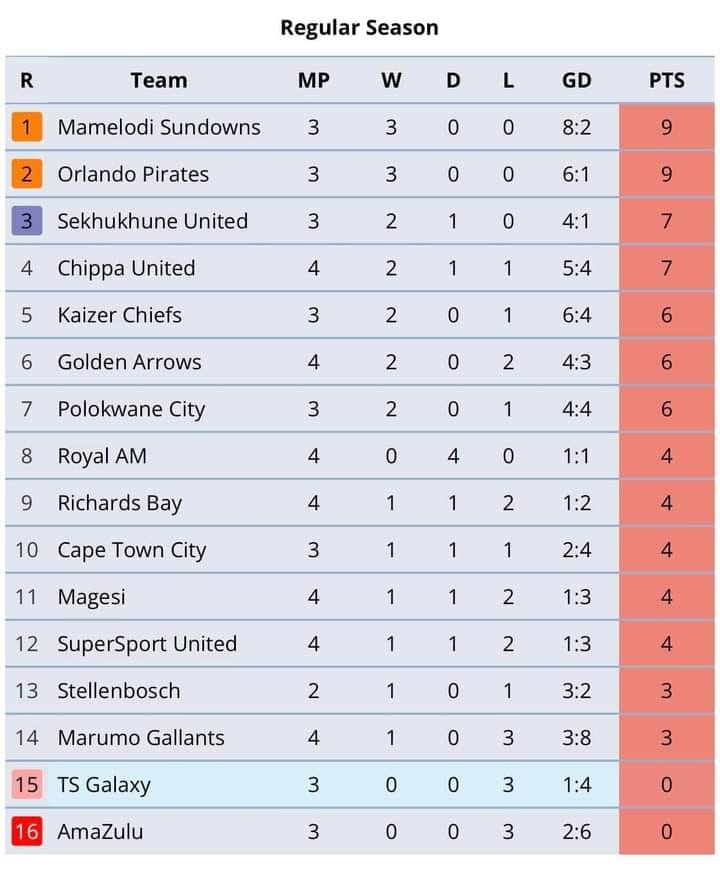This screenshot has height=872, width=720.
Task: Click the orange rank 1 badge
Action: tap(27, 127)
